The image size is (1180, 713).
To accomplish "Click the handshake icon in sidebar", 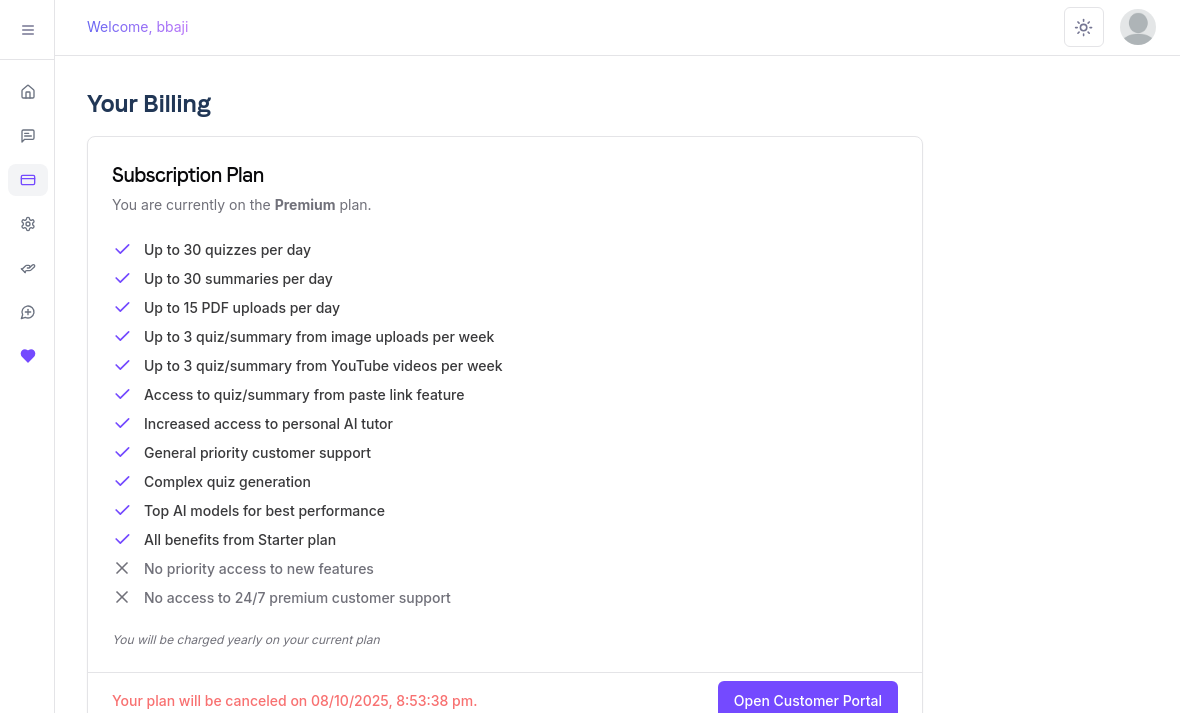I will click(28, 268).
